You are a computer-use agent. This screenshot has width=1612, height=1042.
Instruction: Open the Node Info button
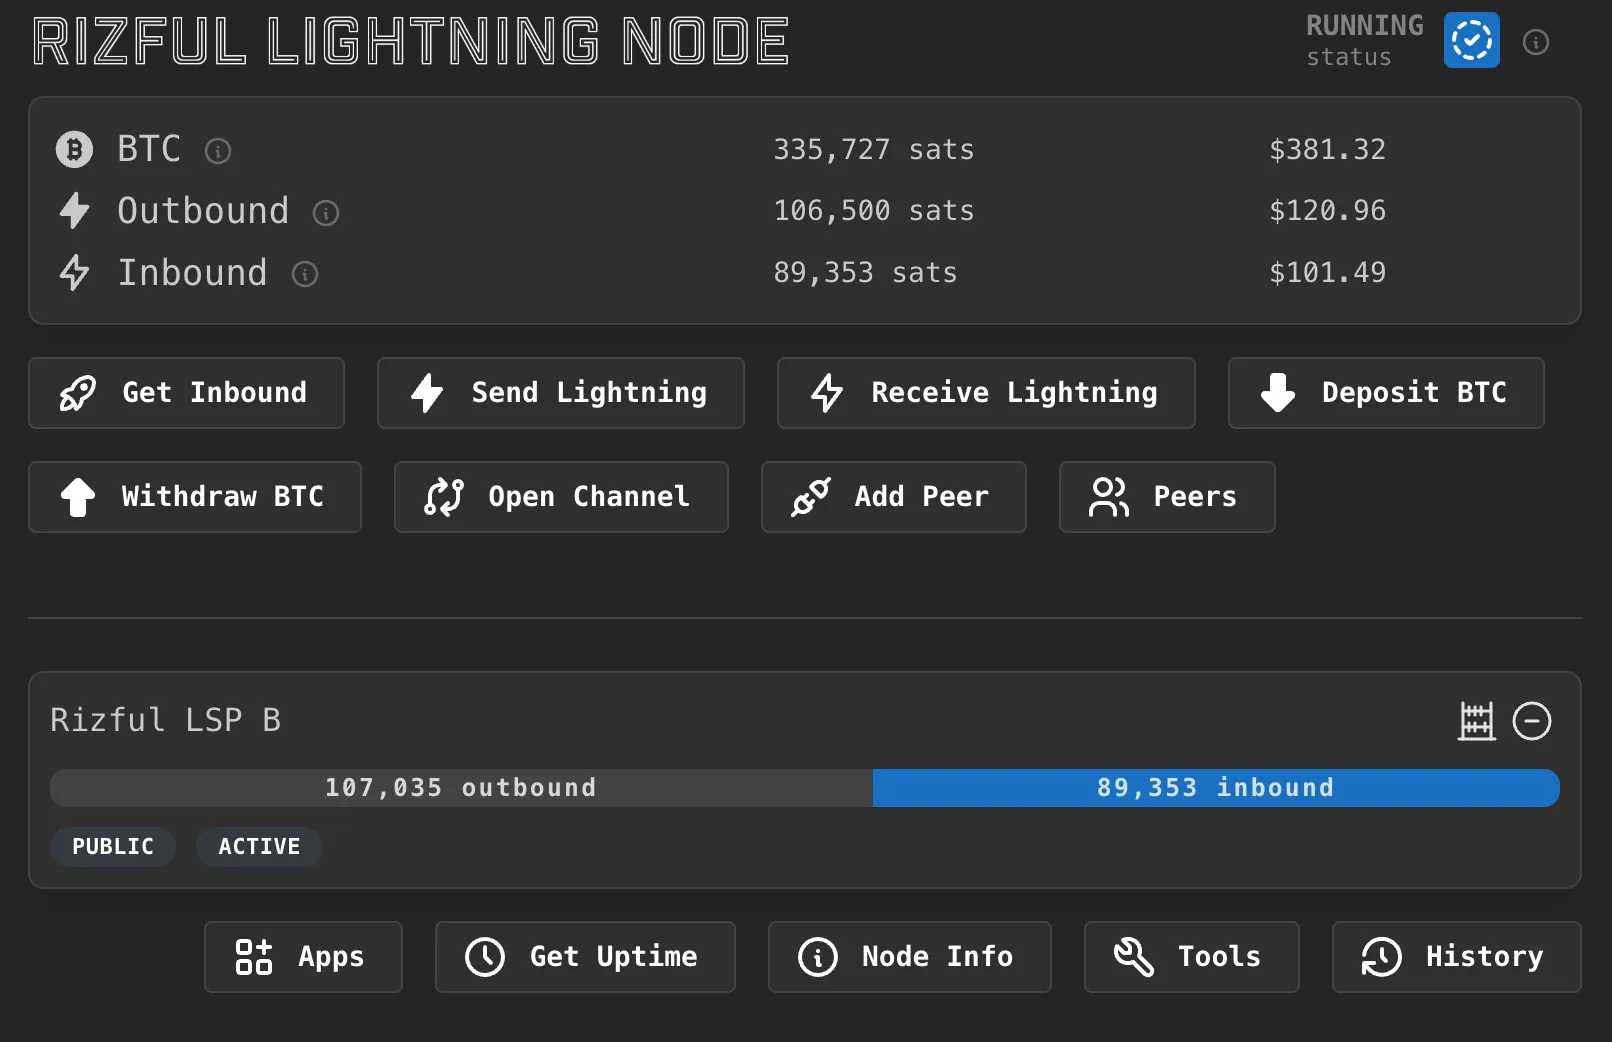[909, 957]
